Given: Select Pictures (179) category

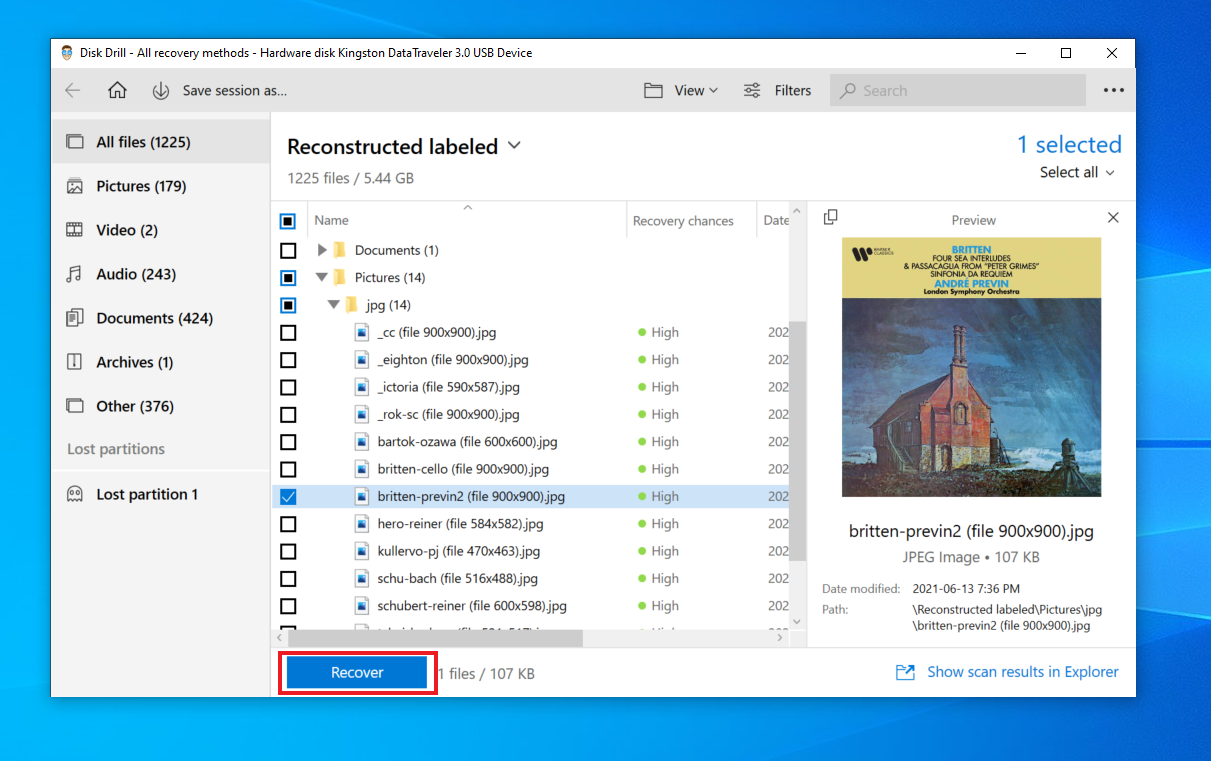Looking at the screenshot, I should [160, 186].
